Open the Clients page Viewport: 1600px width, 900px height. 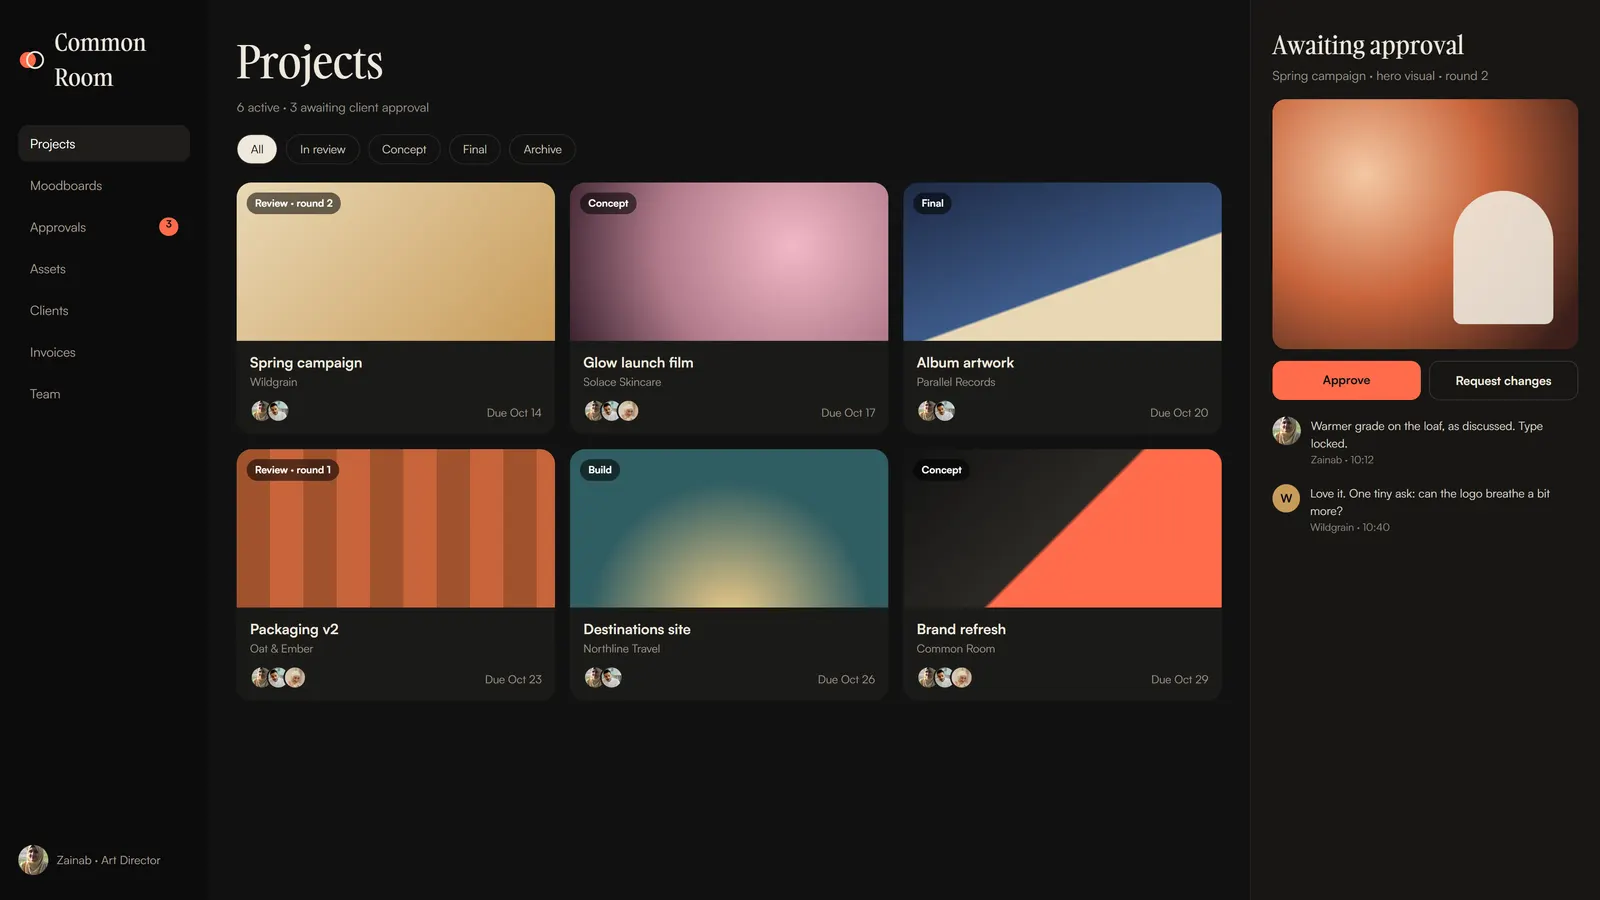104,311
